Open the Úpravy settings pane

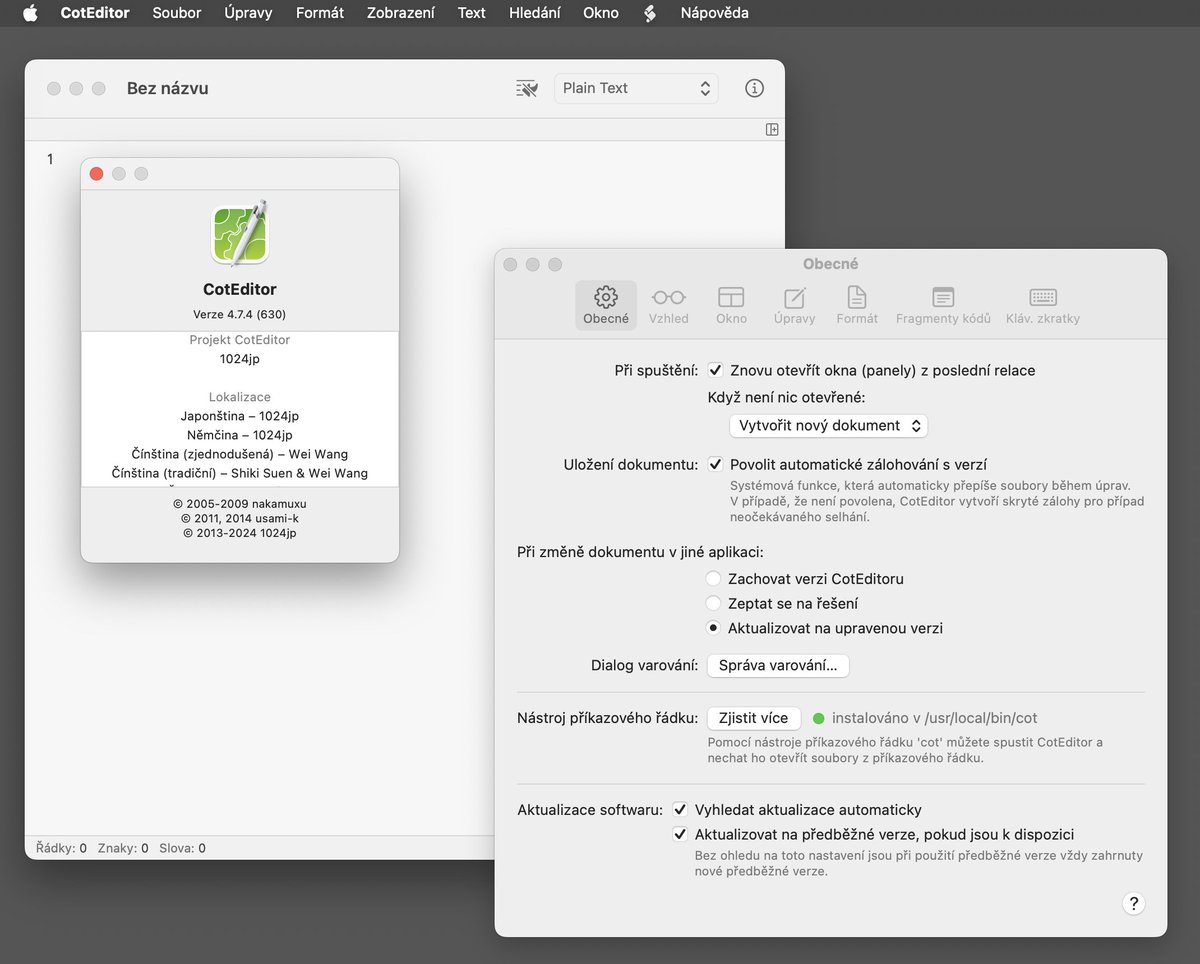[x=794, y=305]
